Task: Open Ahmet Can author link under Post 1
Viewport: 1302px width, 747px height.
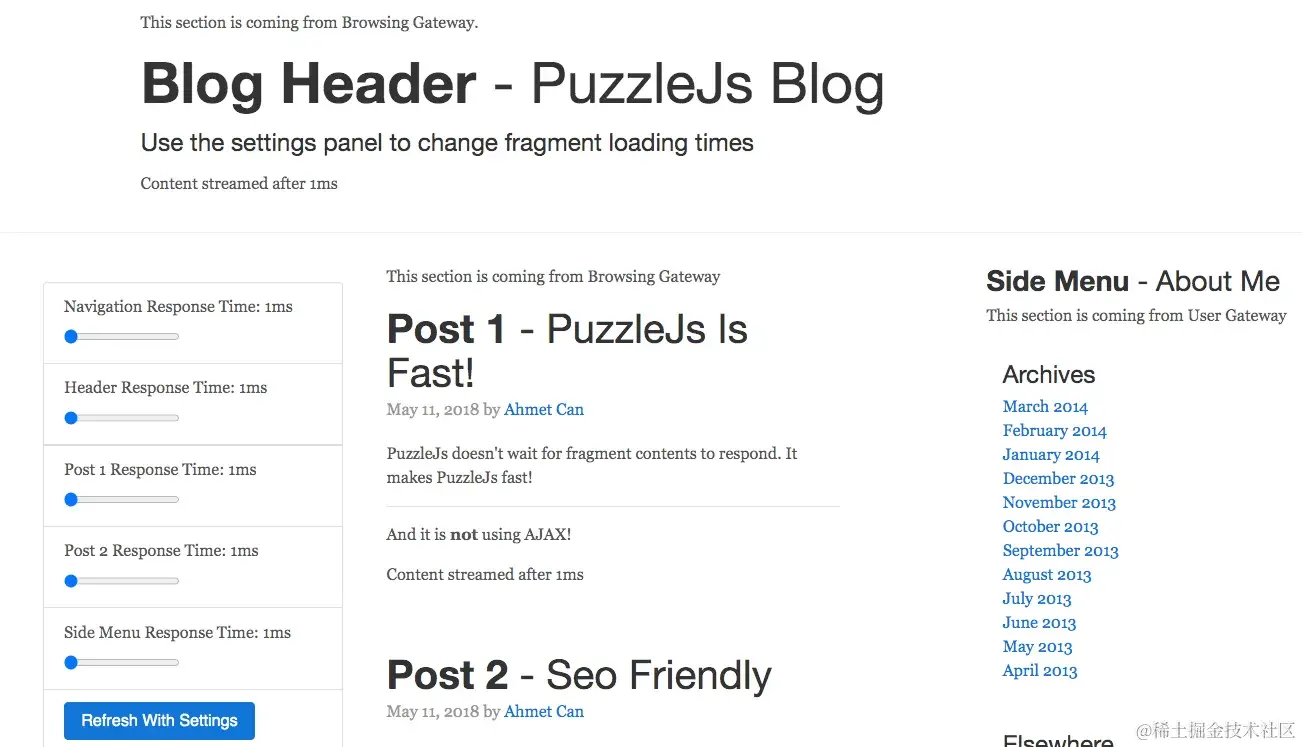Action: (x=544, y=410)
